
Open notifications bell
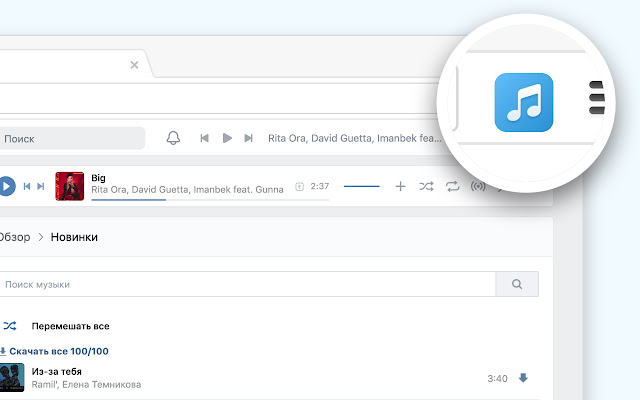[x=173, y=138]
